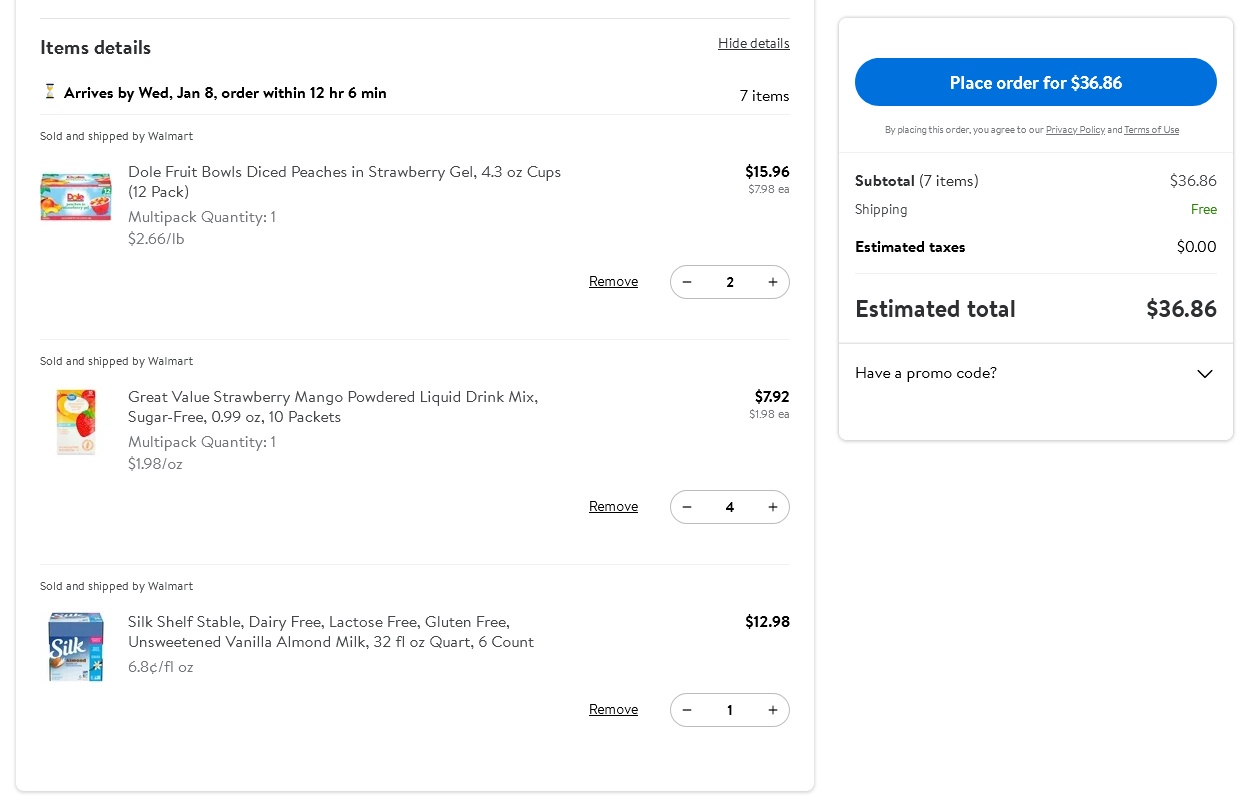Select the $7.92 price of Drink Mix
The height and width of the screenshot is (800, 1250).
pos(772,396)
